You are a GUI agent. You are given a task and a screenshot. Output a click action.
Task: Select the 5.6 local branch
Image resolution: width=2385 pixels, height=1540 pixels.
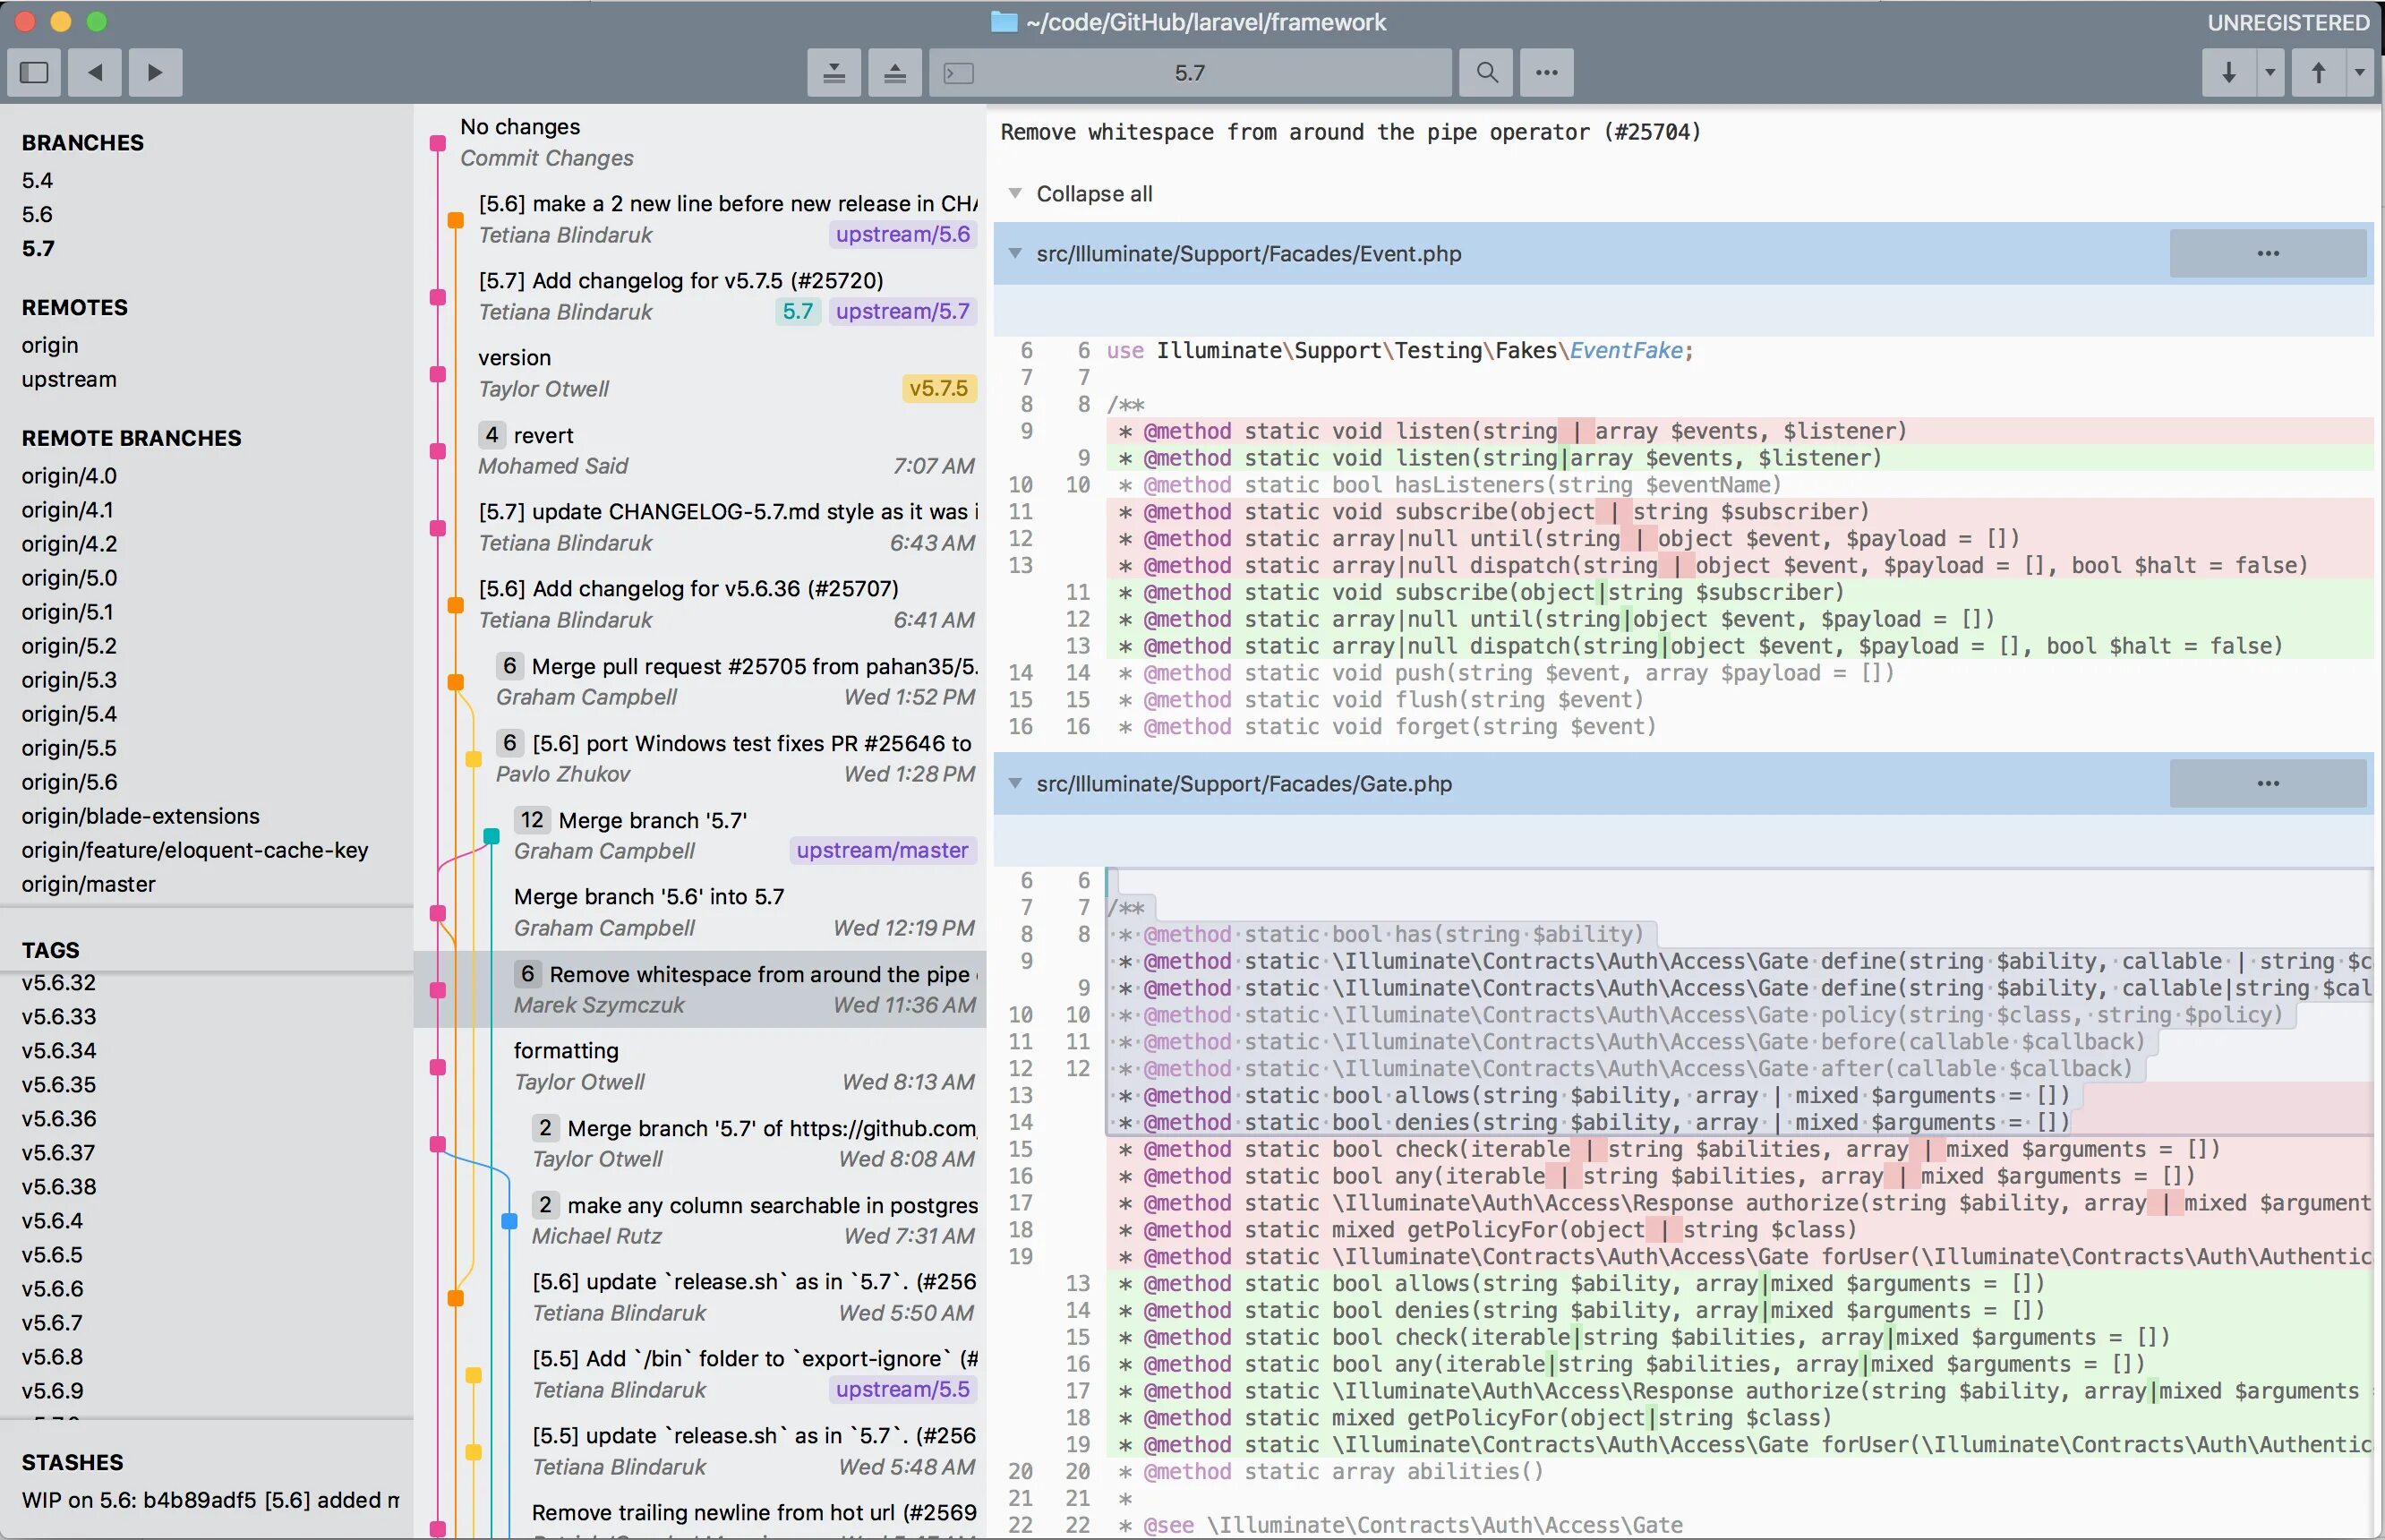[37, 214]
